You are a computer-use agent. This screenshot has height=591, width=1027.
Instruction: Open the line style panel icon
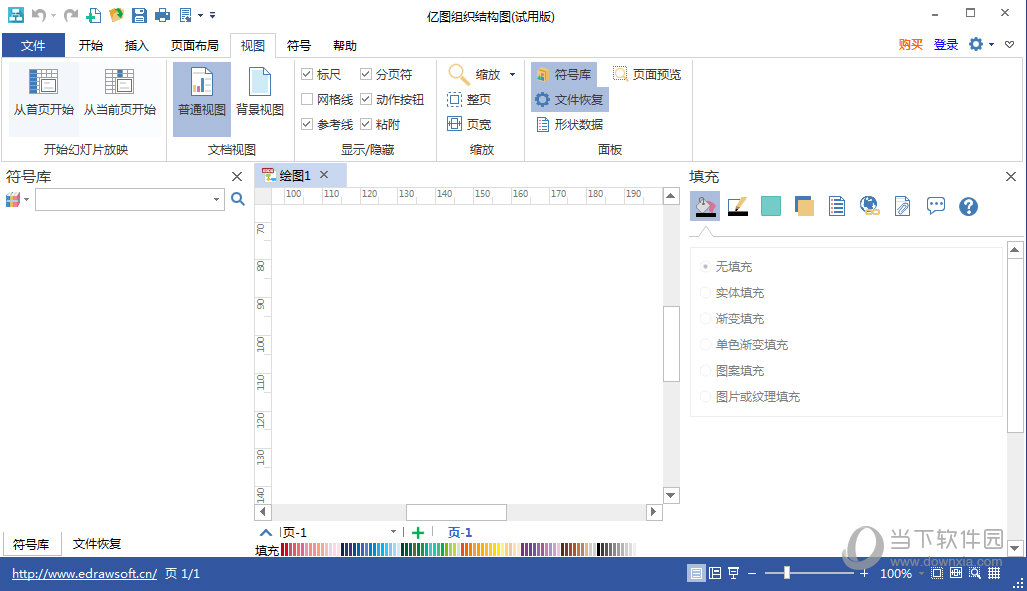[738, 206]
